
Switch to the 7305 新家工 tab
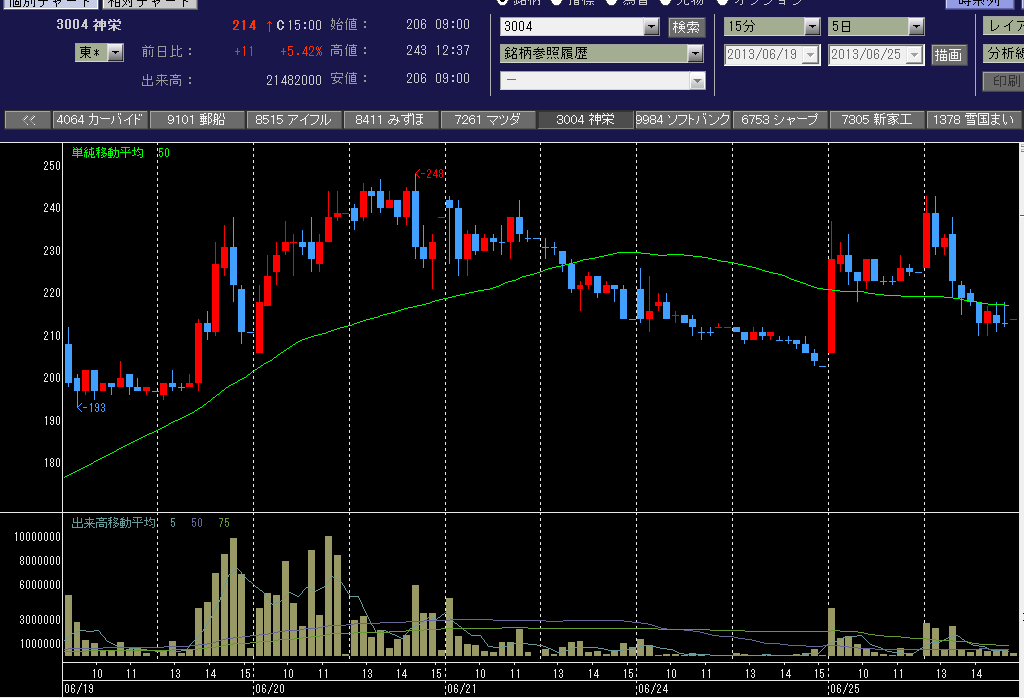point(876,120)
